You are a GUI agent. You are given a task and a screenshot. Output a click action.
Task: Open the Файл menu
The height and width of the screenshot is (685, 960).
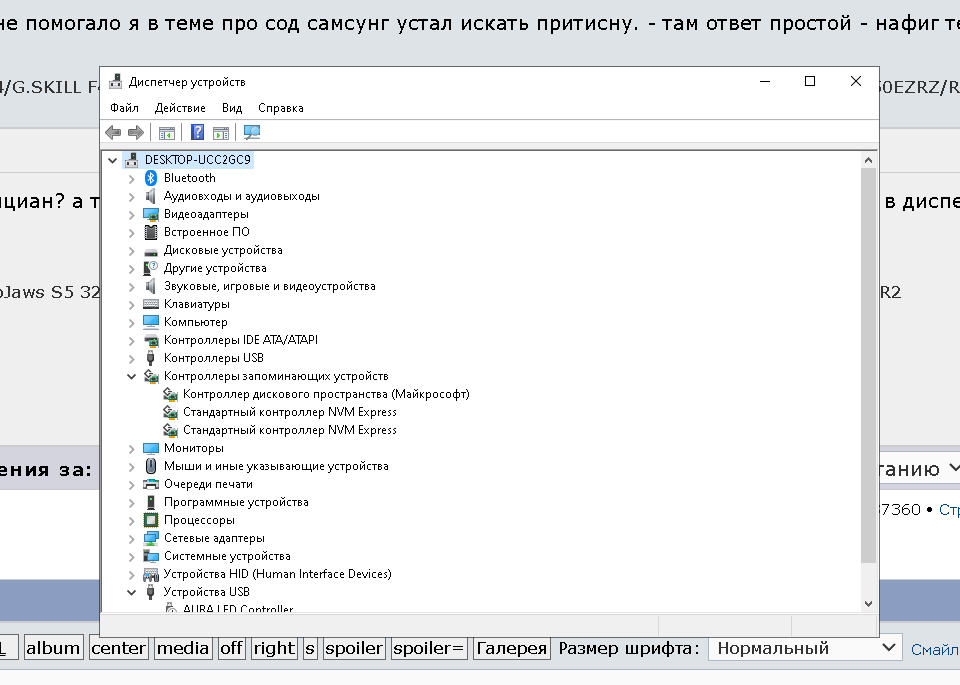(124, 108)
